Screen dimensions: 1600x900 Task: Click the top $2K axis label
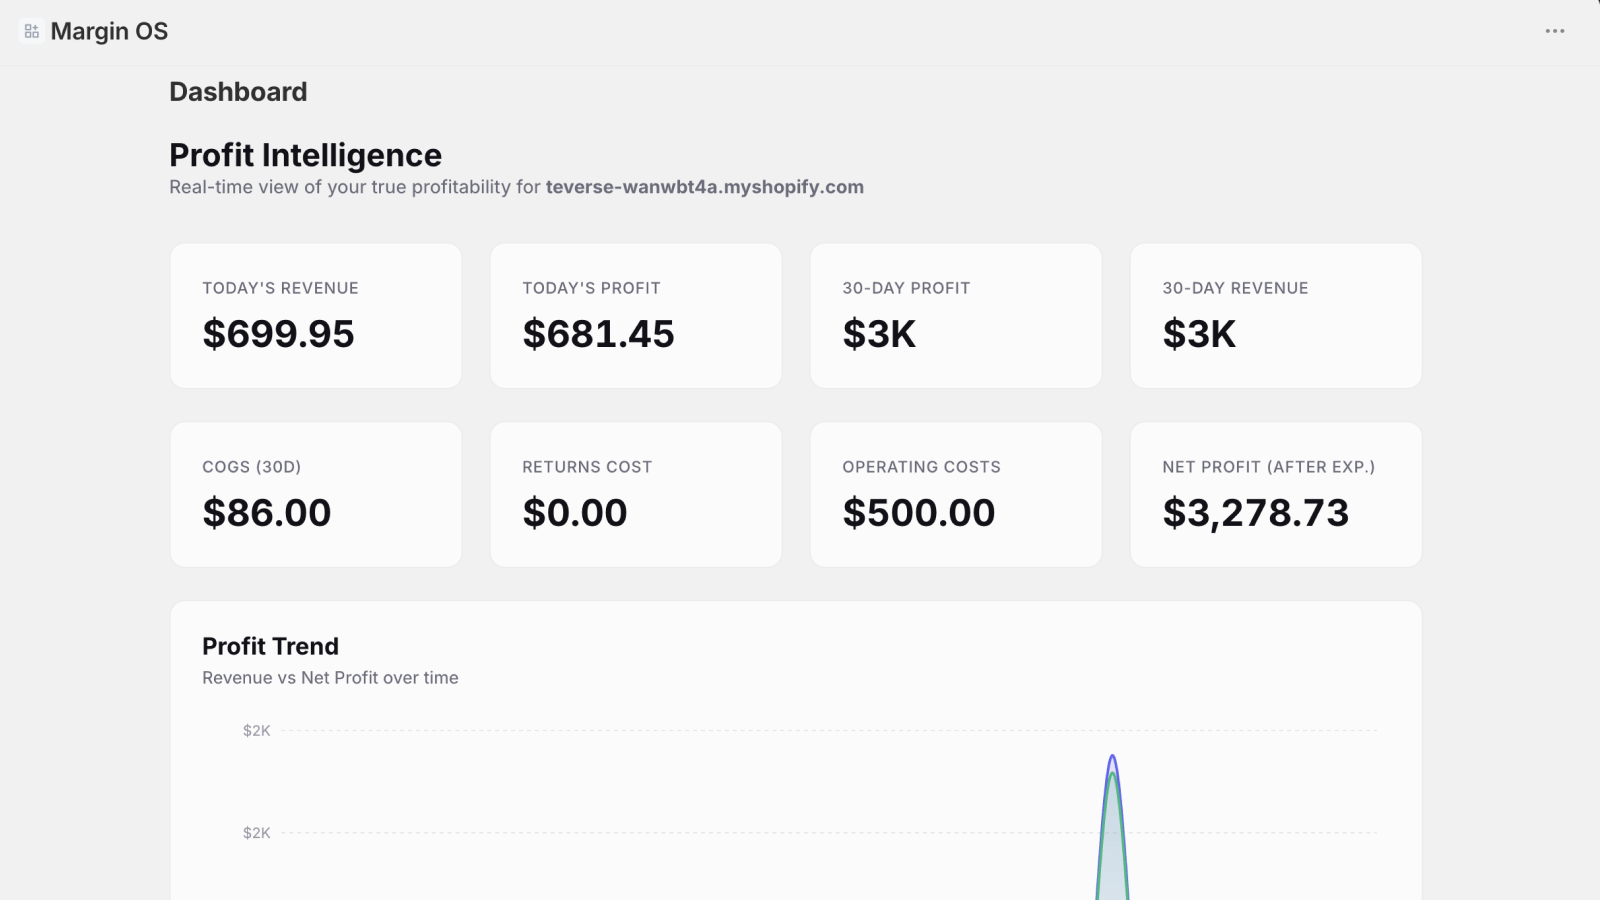256,731
